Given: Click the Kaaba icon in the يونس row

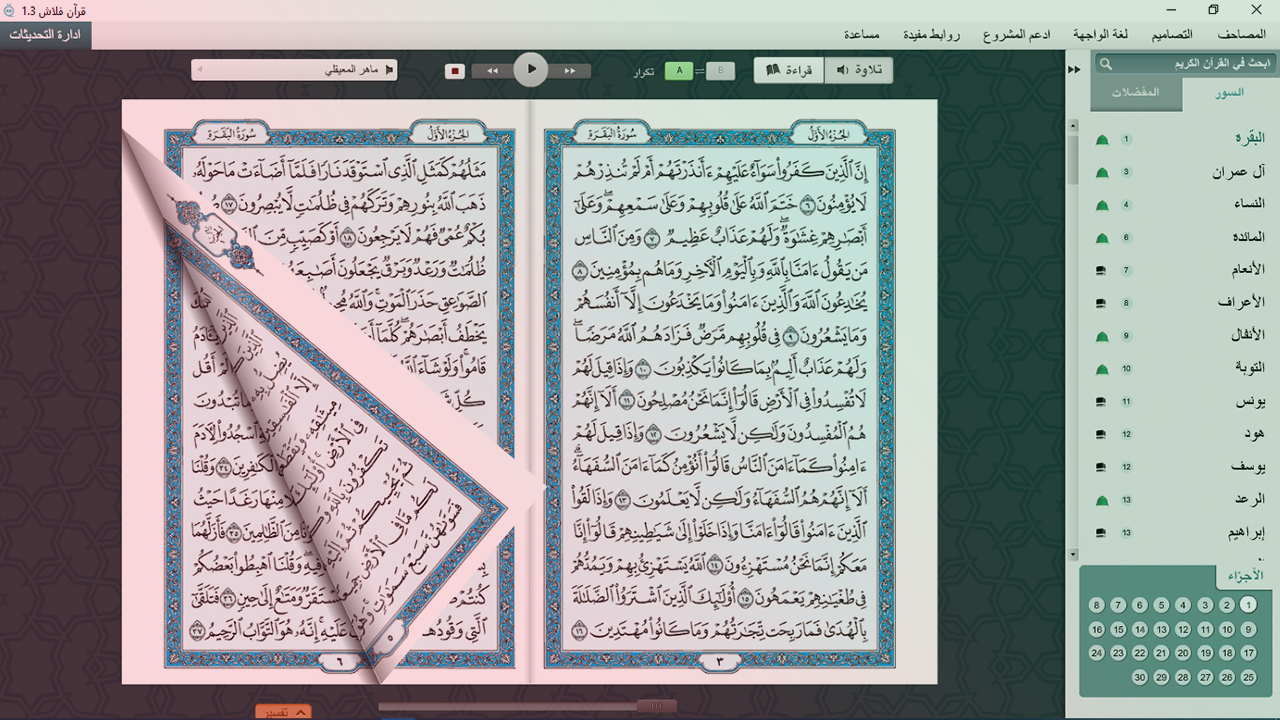Looking at the screenshot, I should pyautogui.click(x=1102, y=402).
